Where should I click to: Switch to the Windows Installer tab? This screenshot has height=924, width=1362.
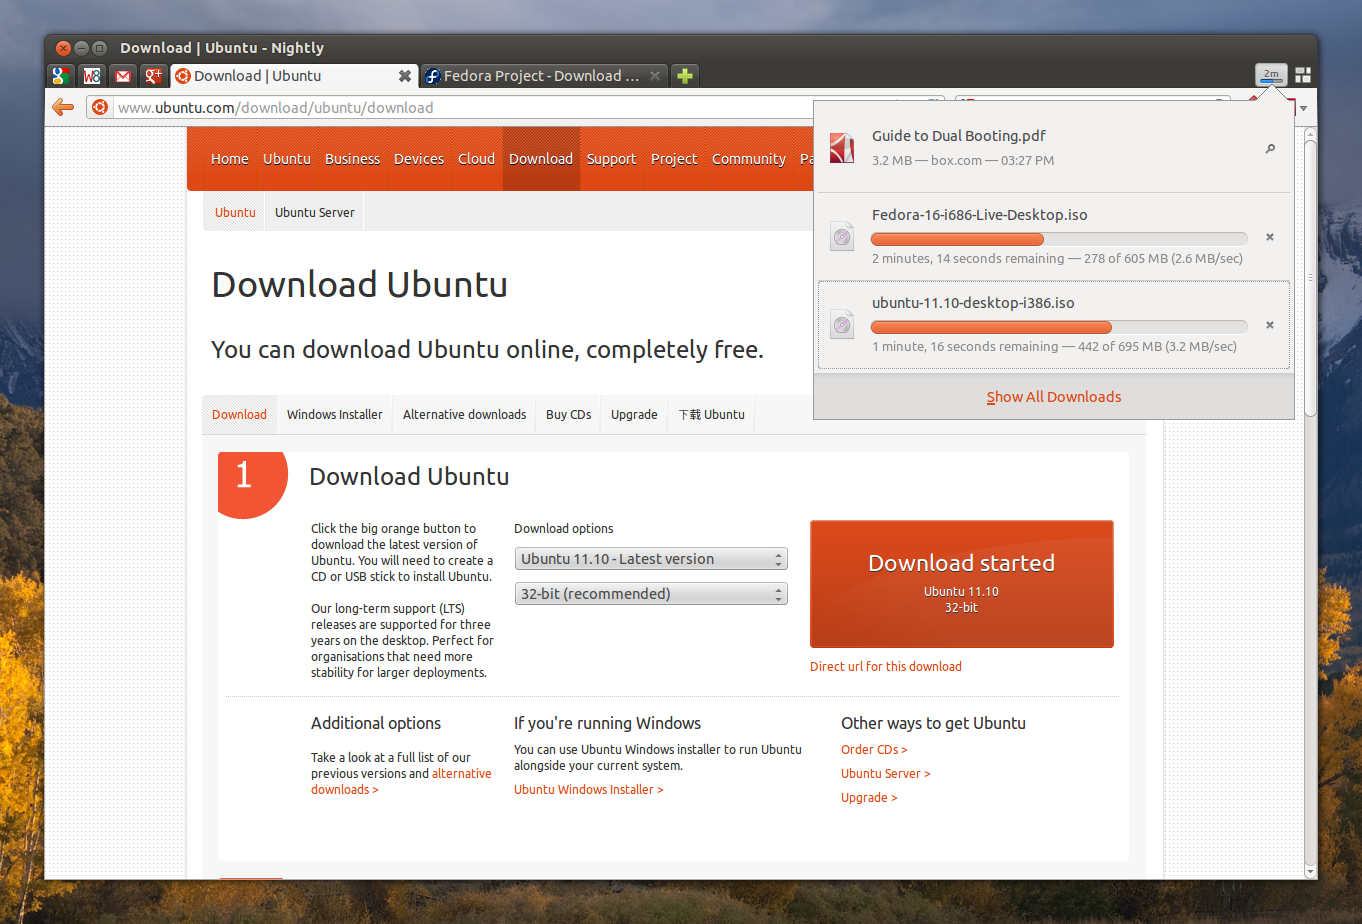(334, 414)
